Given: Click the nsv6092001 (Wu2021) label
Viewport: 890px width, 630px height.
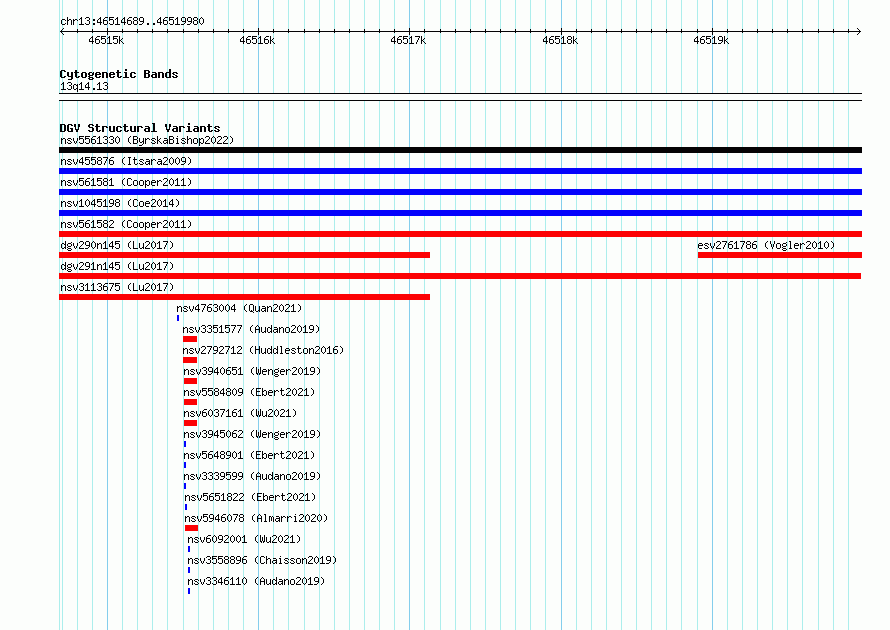Looking at the screenshot, I should pyautogui.click(x=244, y=539).
